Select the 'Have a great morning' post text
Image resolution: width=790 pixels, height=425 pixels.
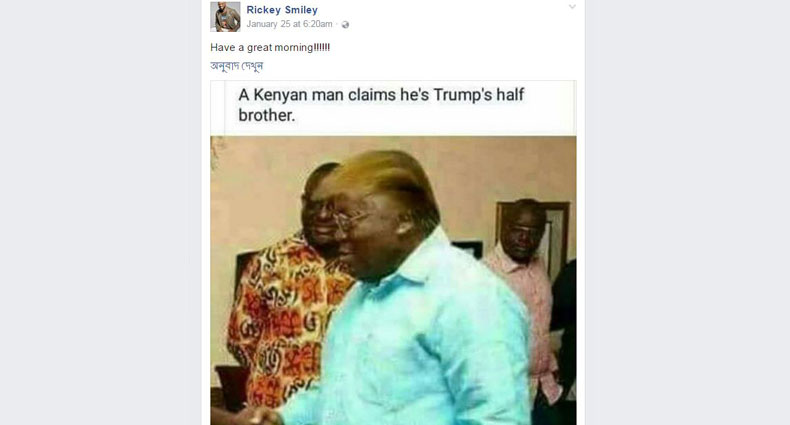coord(270,47)
